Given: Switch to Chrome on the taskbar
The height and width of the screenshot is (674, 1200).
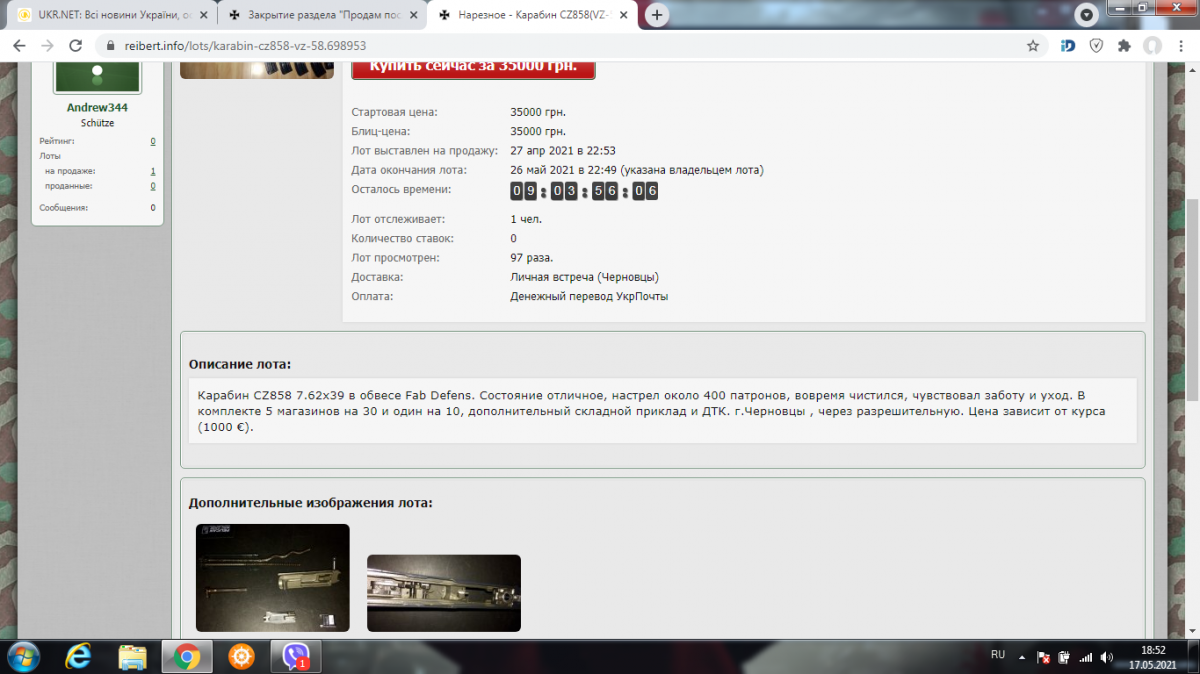Looking at the screenshot, I should tap(186, 657).
